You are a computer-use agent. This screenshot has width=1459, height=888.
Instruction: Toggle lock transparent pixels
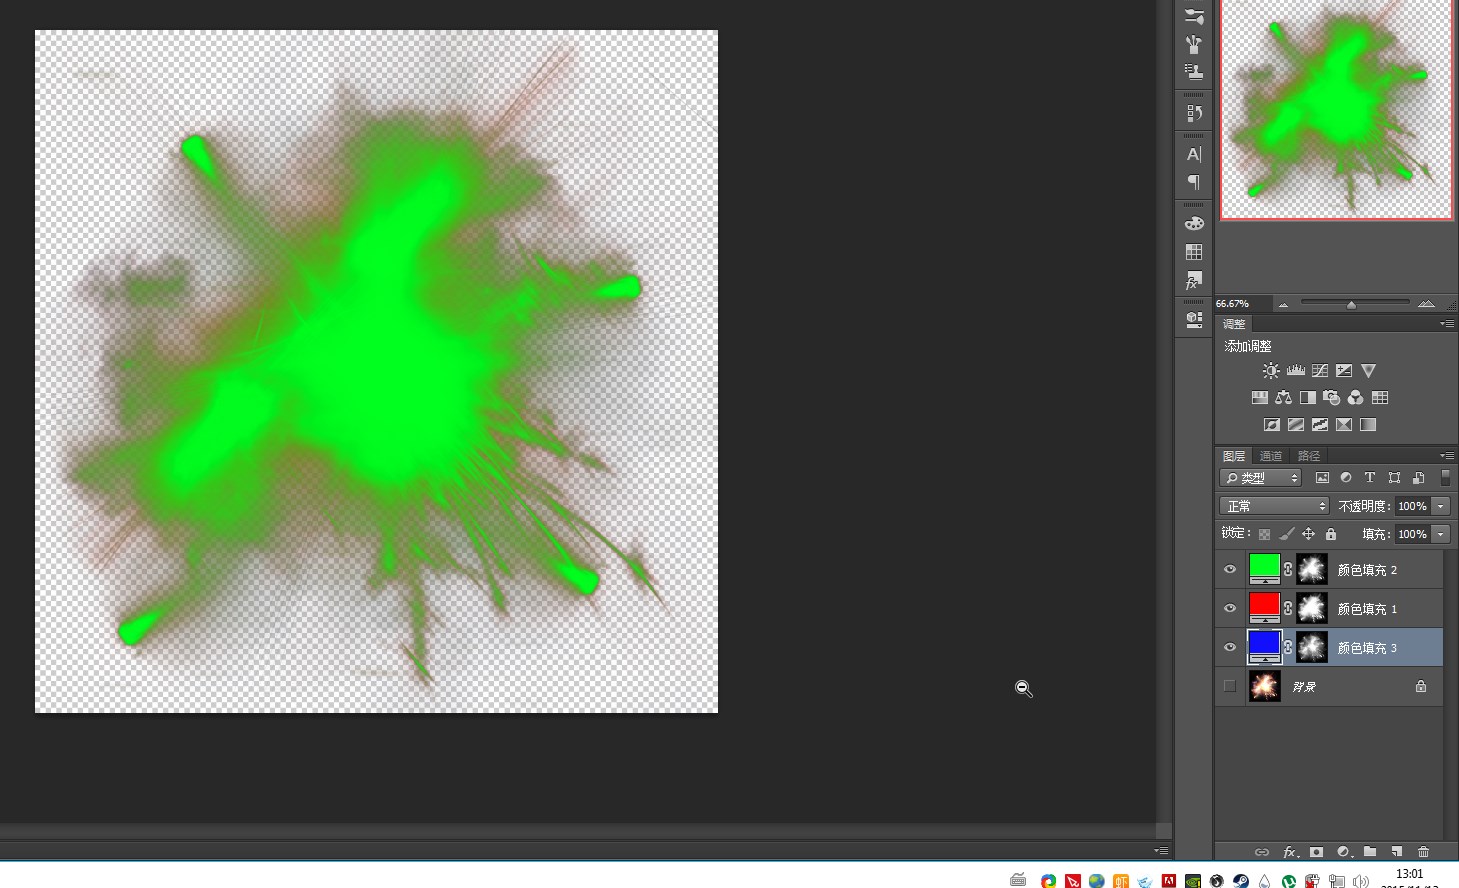(1265, 534)
